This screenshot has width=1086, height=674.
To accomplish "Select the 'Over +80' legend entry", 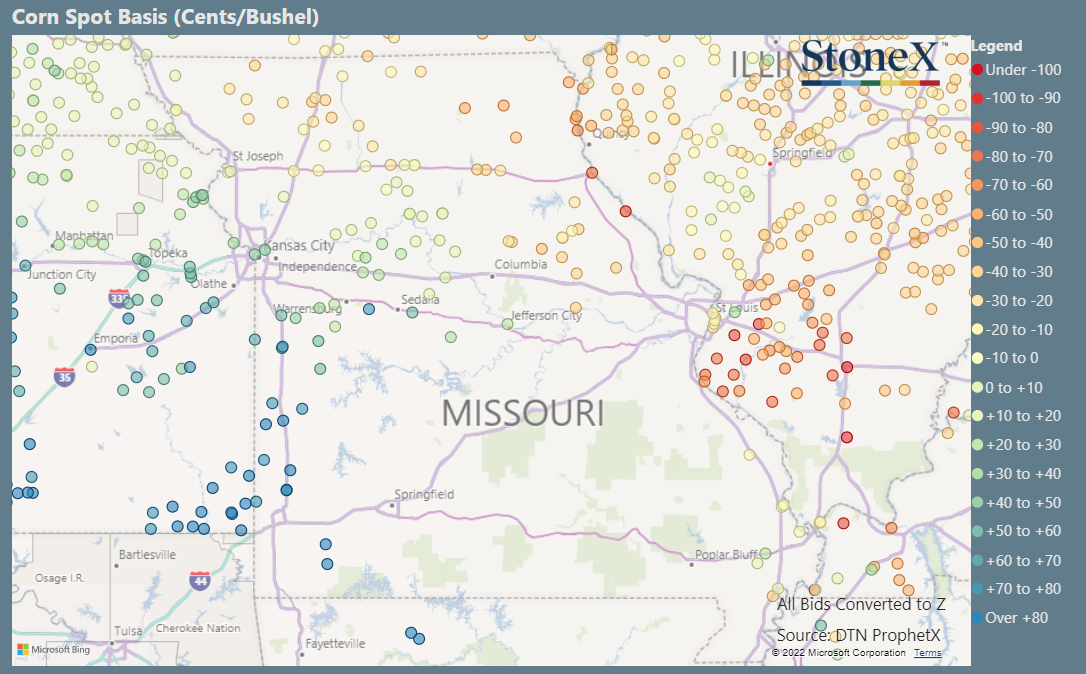I will [1010, 617].
